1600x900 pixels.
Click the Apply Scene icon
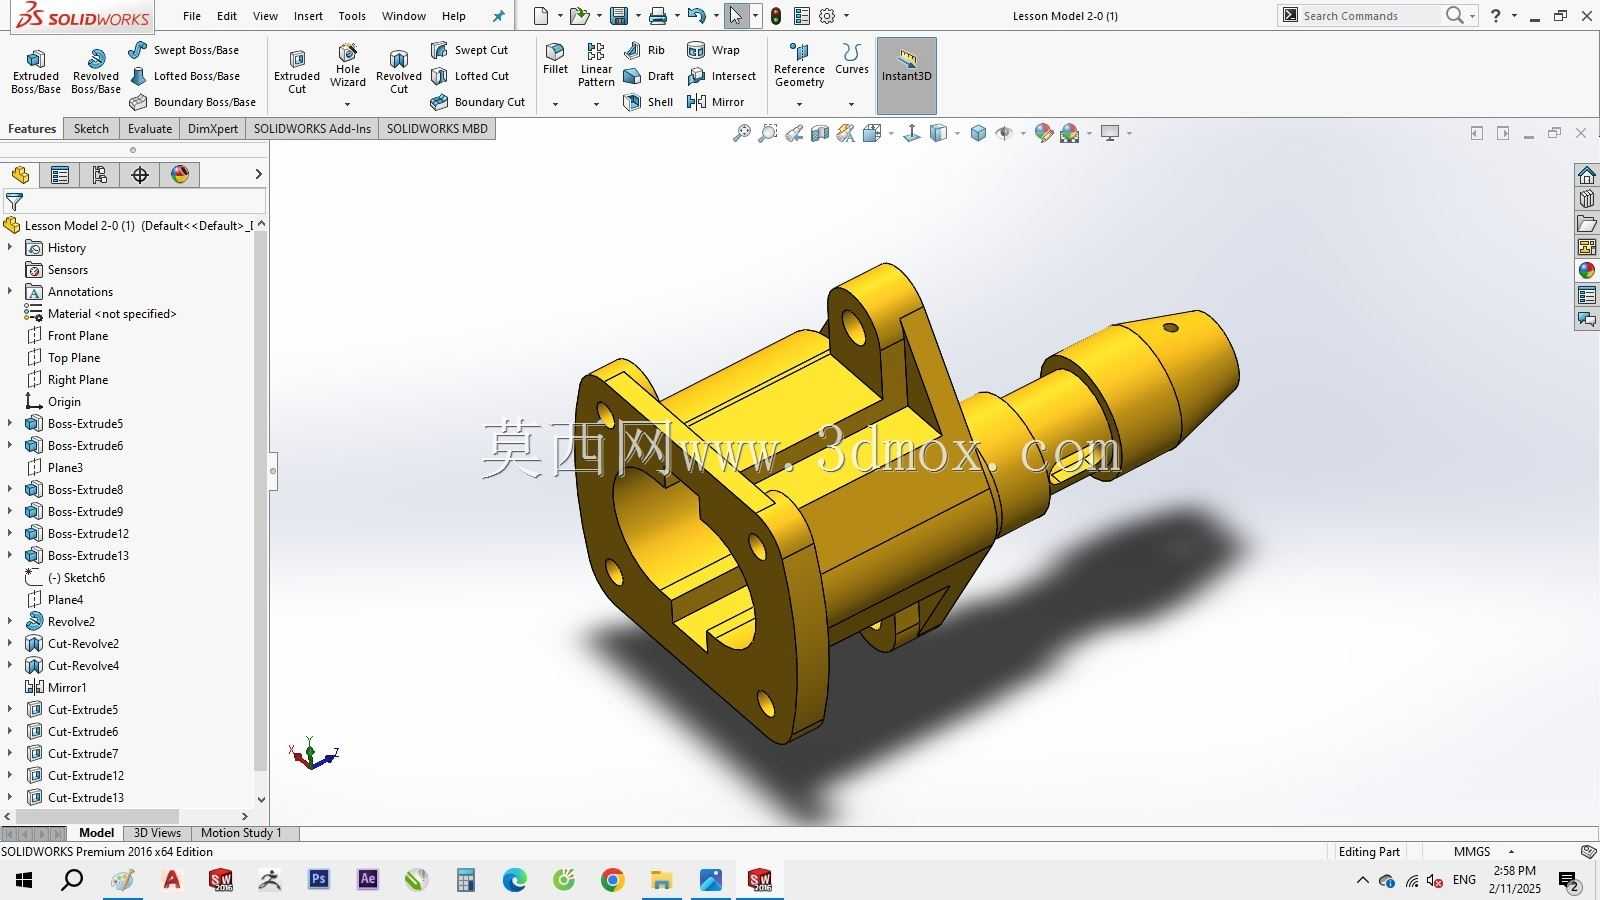[1069, 133]
